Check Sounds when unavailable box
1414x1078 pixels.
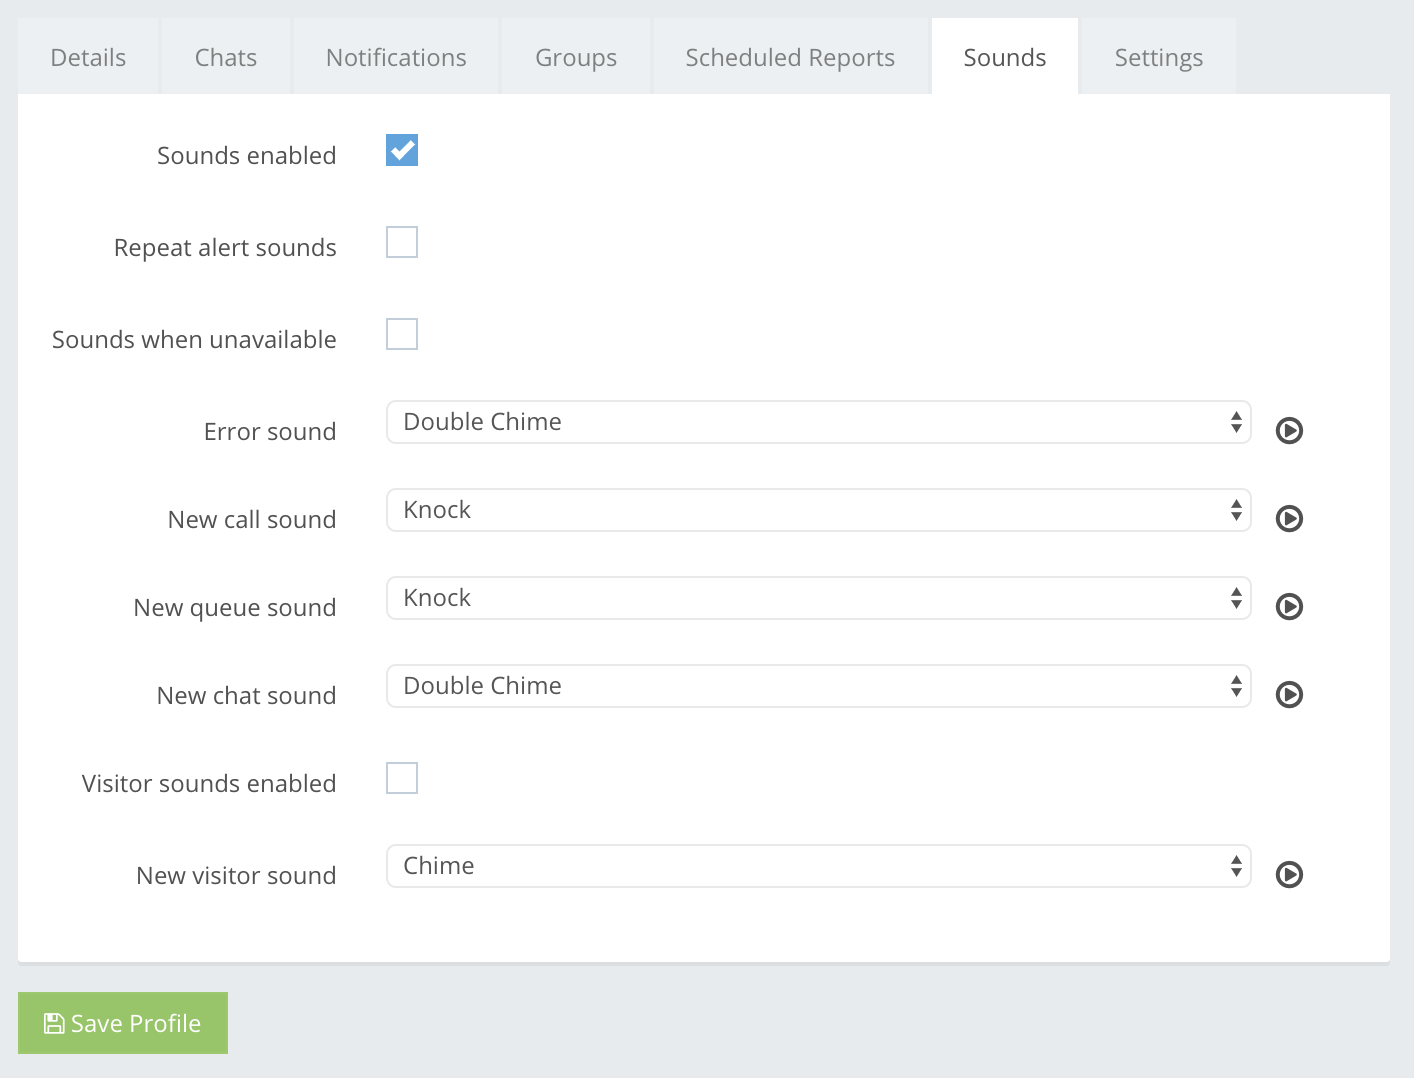(402, 335)
